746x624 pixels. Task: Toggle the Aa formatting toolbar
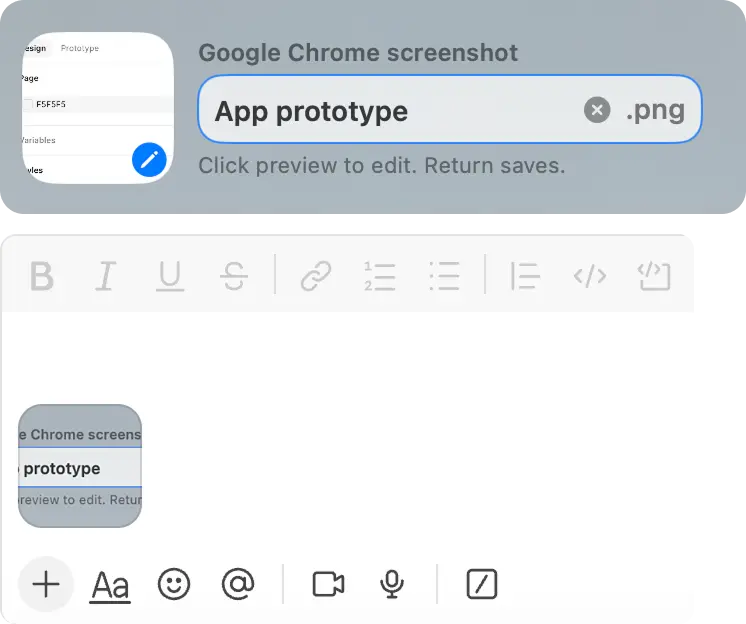pyautogui.click(x=110, y=585)
